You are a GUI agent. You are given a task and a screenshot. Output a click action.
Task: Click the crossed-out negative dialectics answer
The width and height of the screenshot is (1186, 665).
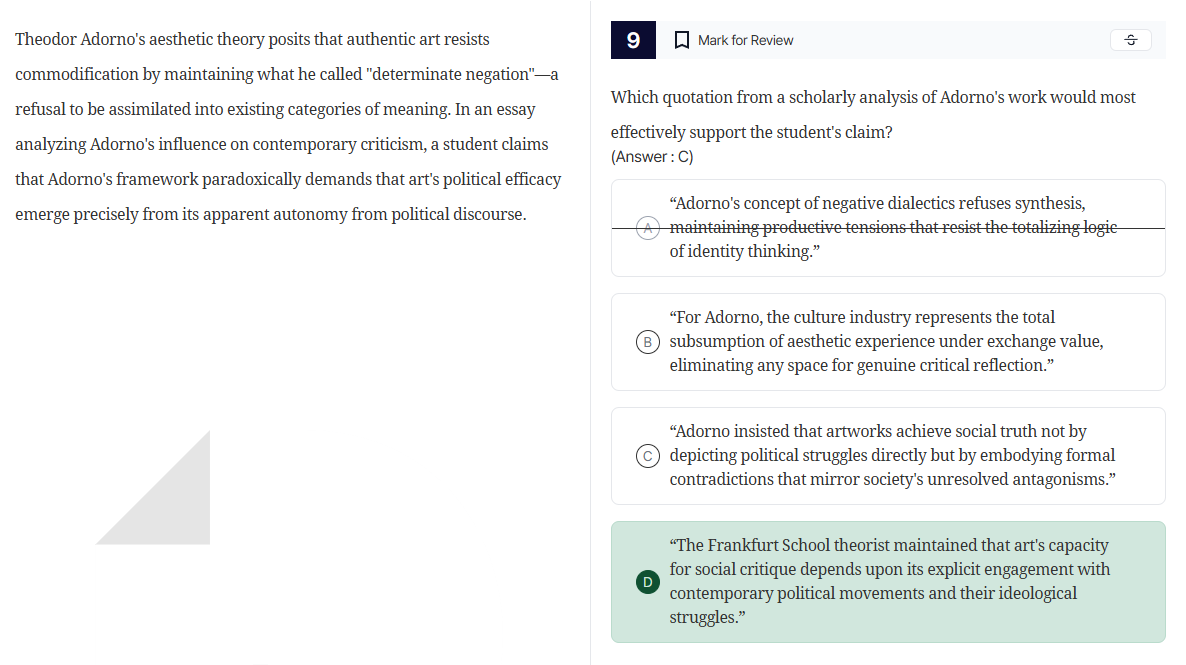890,228
